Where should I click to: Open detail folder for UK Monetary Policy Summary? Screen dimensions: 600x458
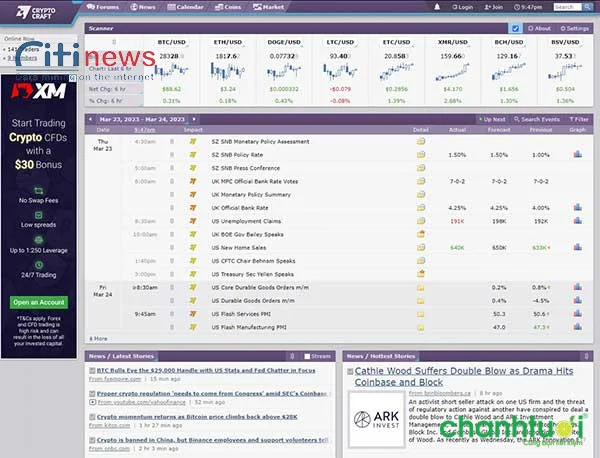point(421,194)
